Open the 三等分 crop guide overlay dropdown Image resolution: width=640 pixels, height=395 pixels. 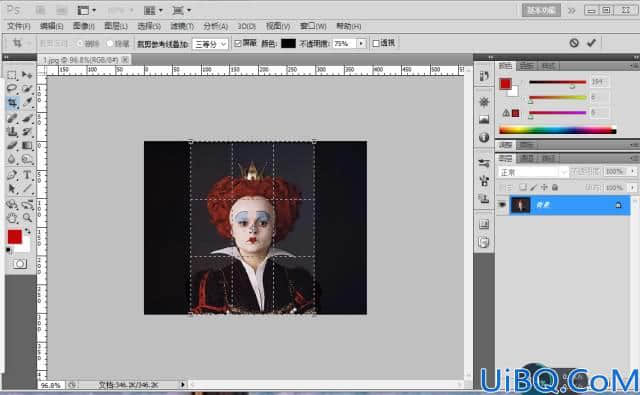pos(210,44)
